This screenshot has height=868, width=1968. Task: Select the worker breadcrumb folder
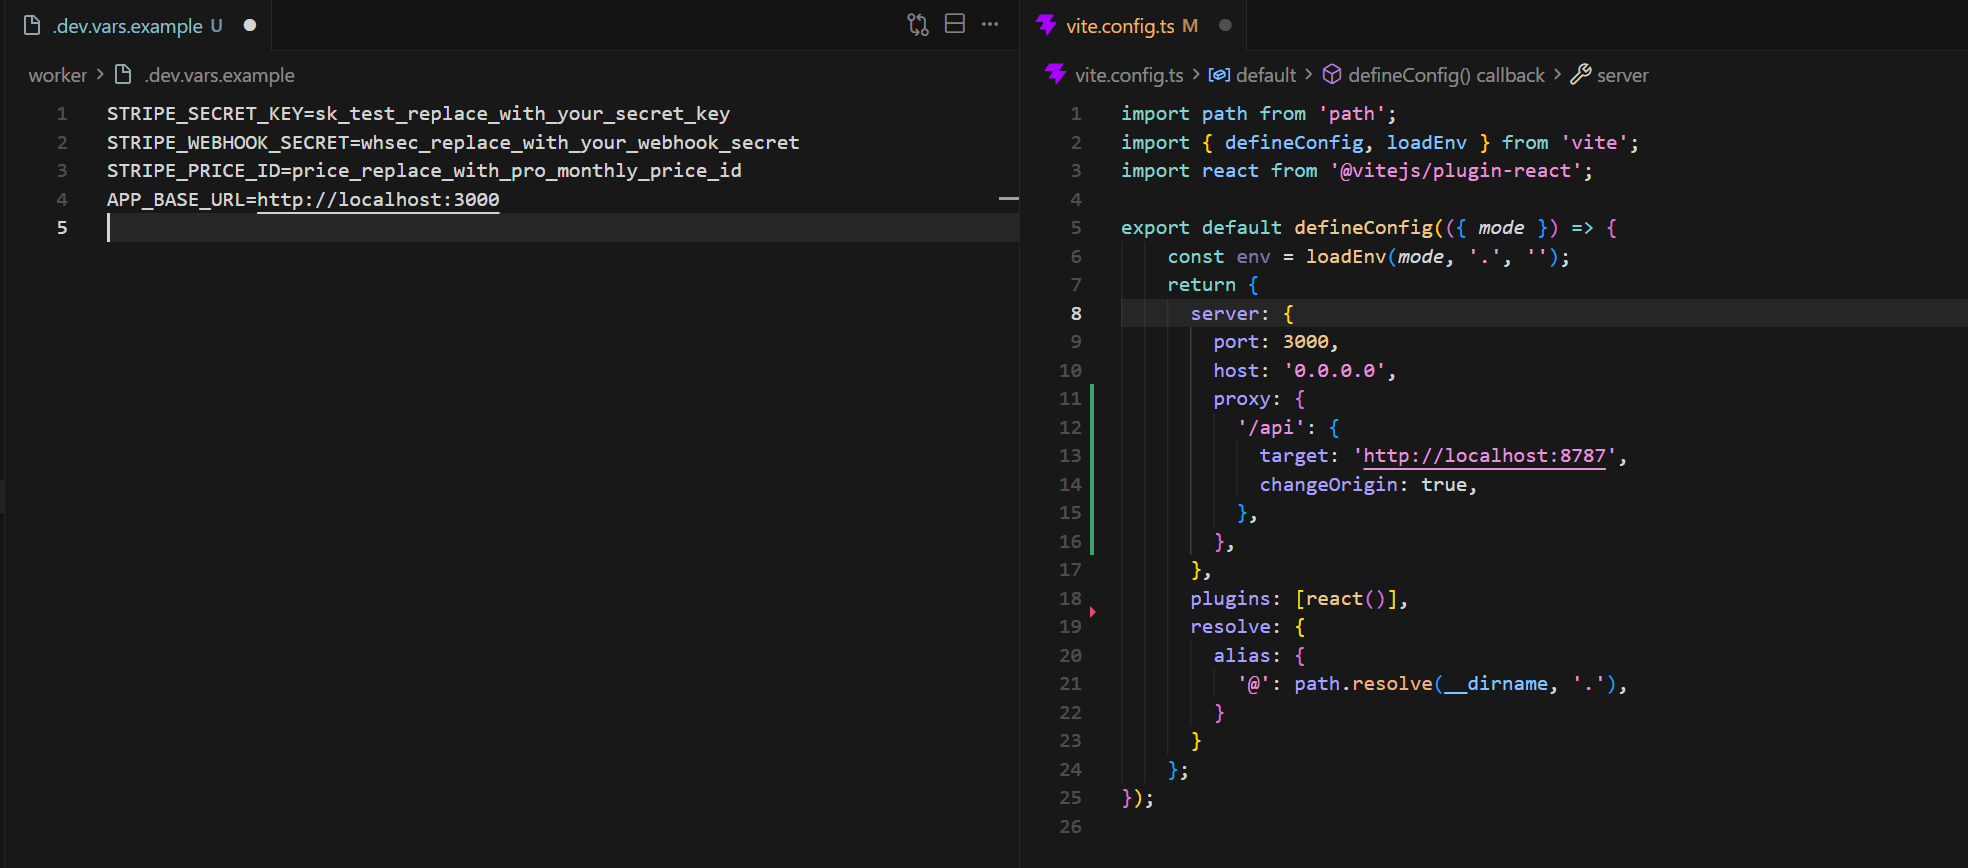point(57,75)
